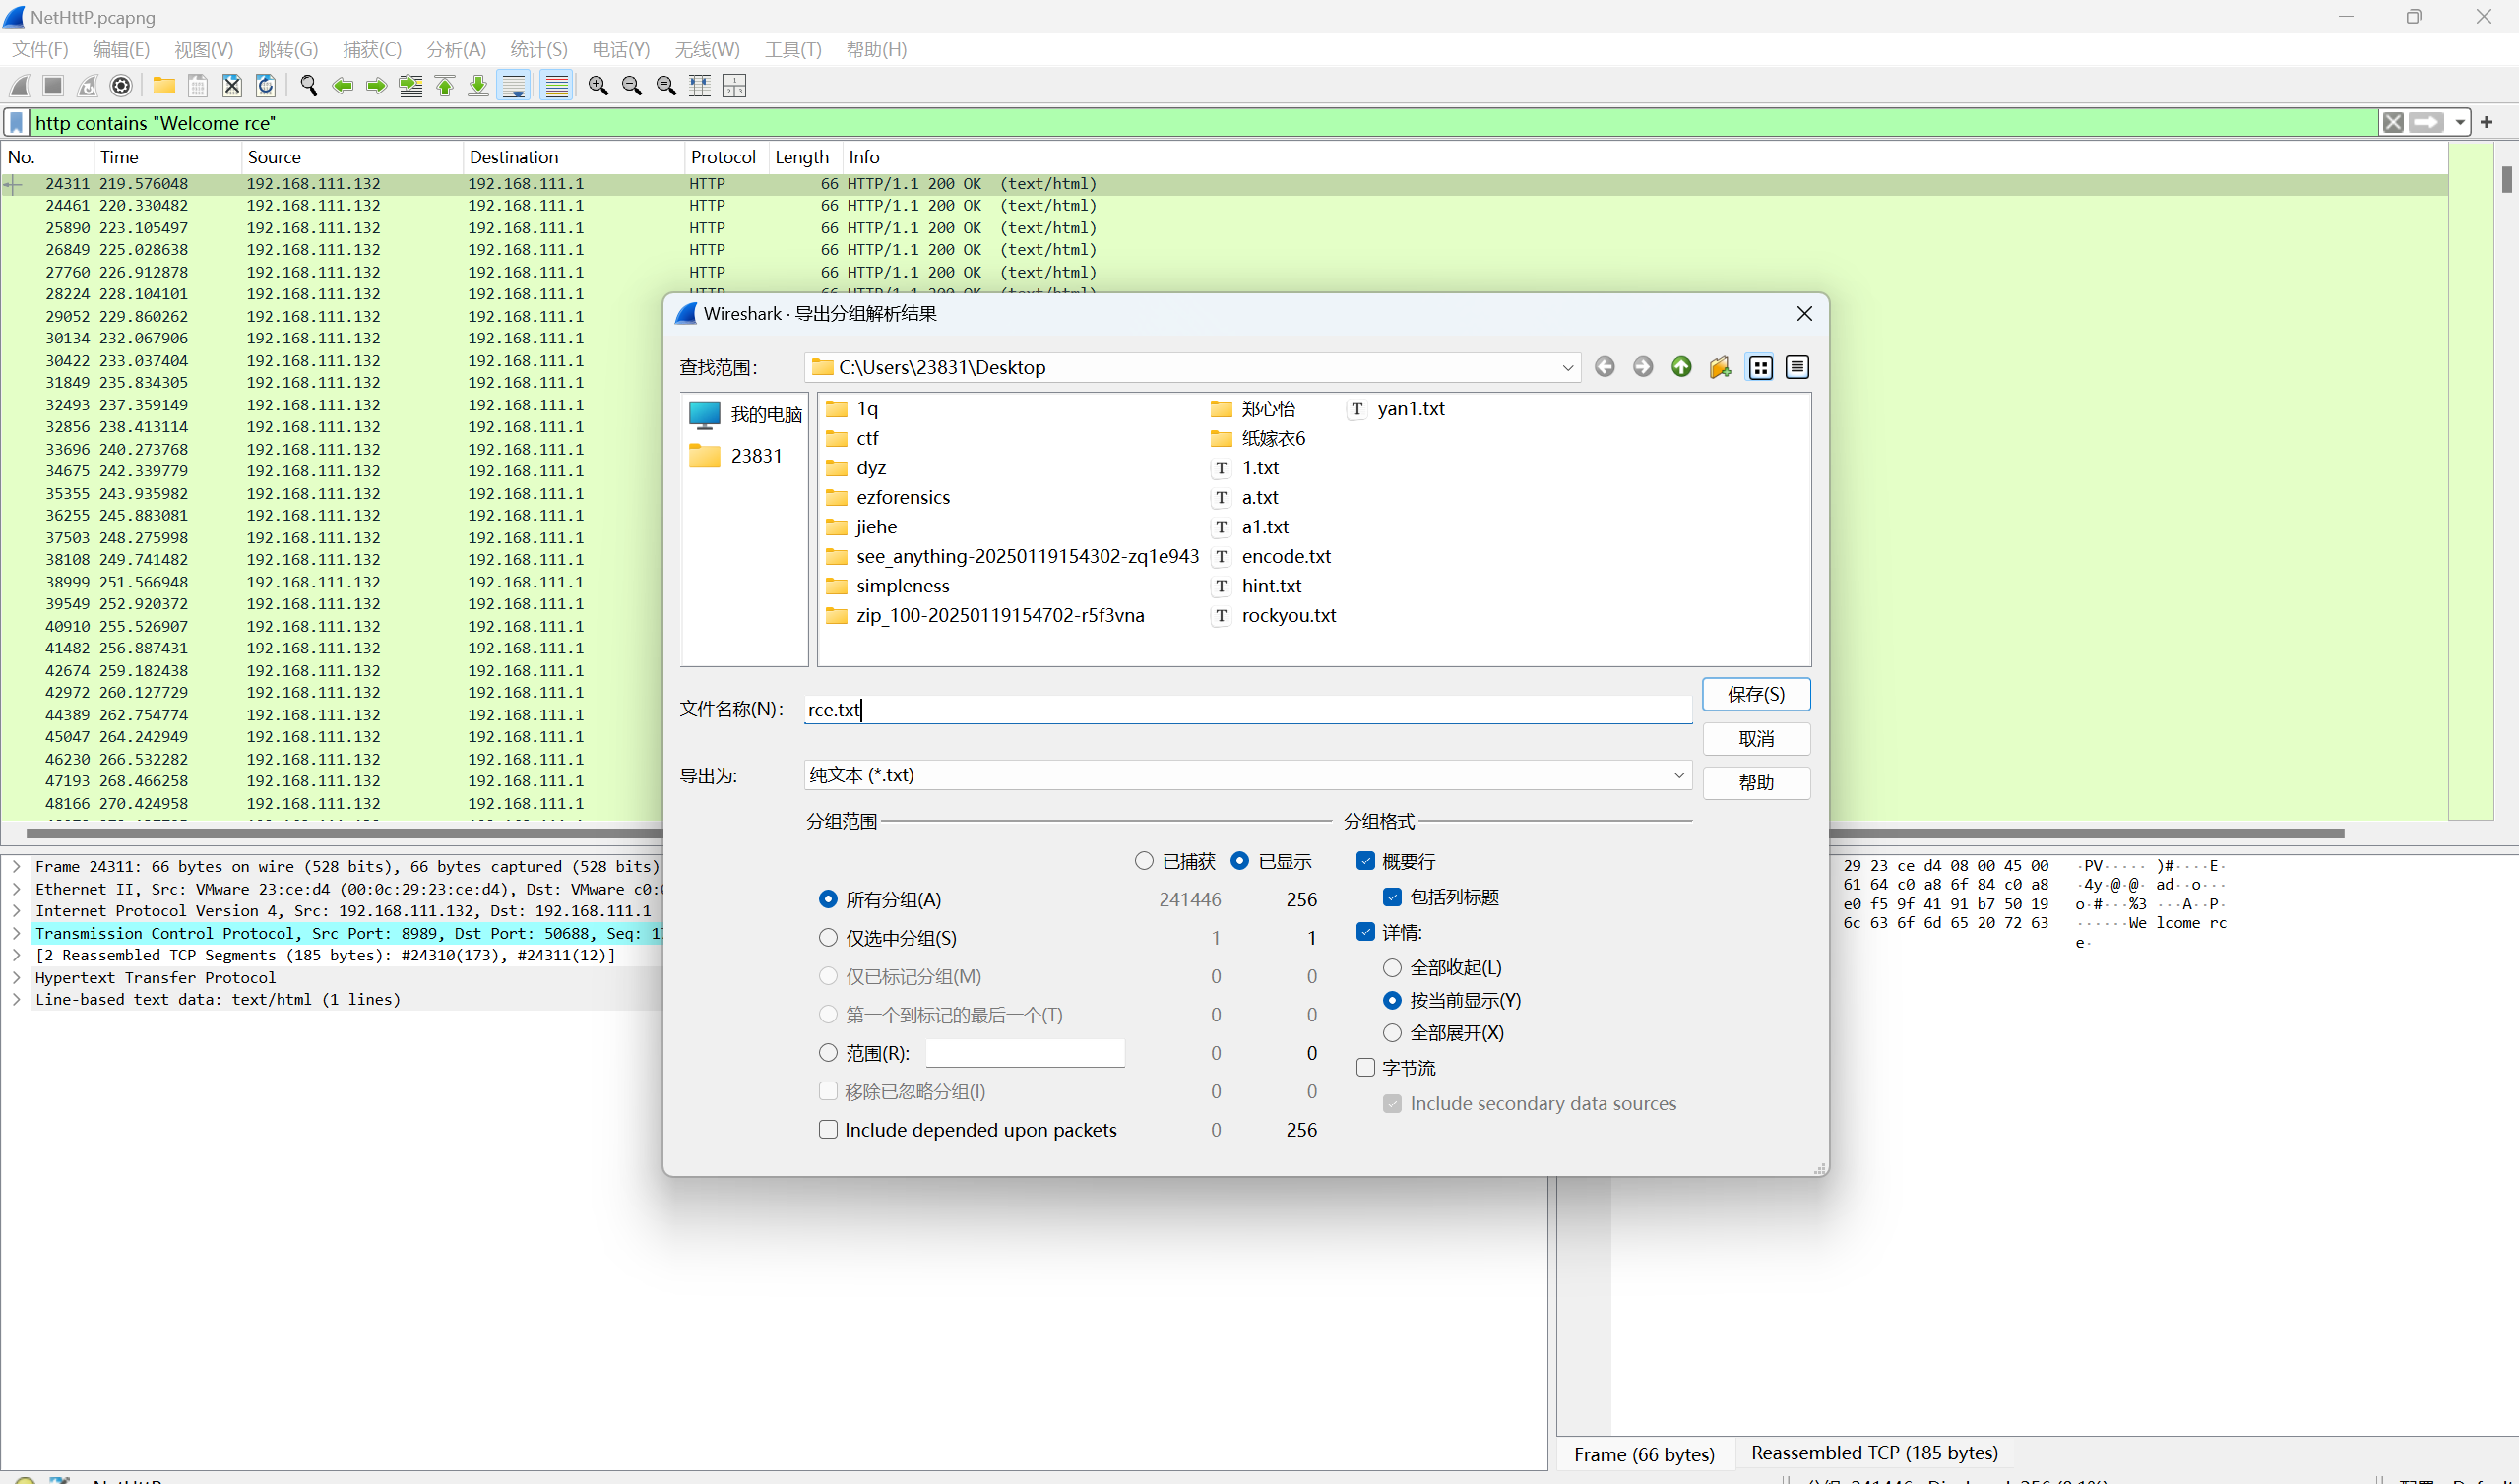Clear the display filter with X icon
The image size is (2519, 1484).
pyautogui.click(x=2392, y=122)
